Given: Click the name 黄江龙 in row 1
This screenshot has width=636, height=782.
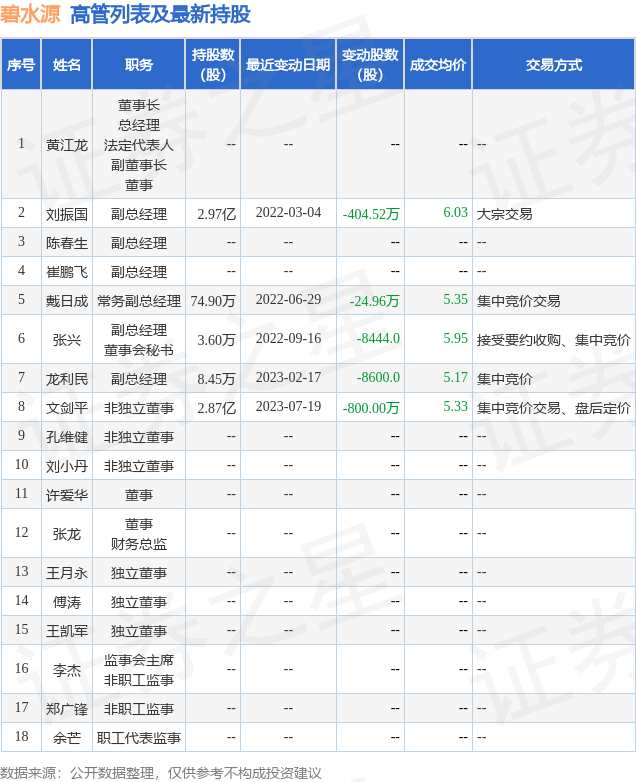Looking at the screenshot, I should 67,145.
